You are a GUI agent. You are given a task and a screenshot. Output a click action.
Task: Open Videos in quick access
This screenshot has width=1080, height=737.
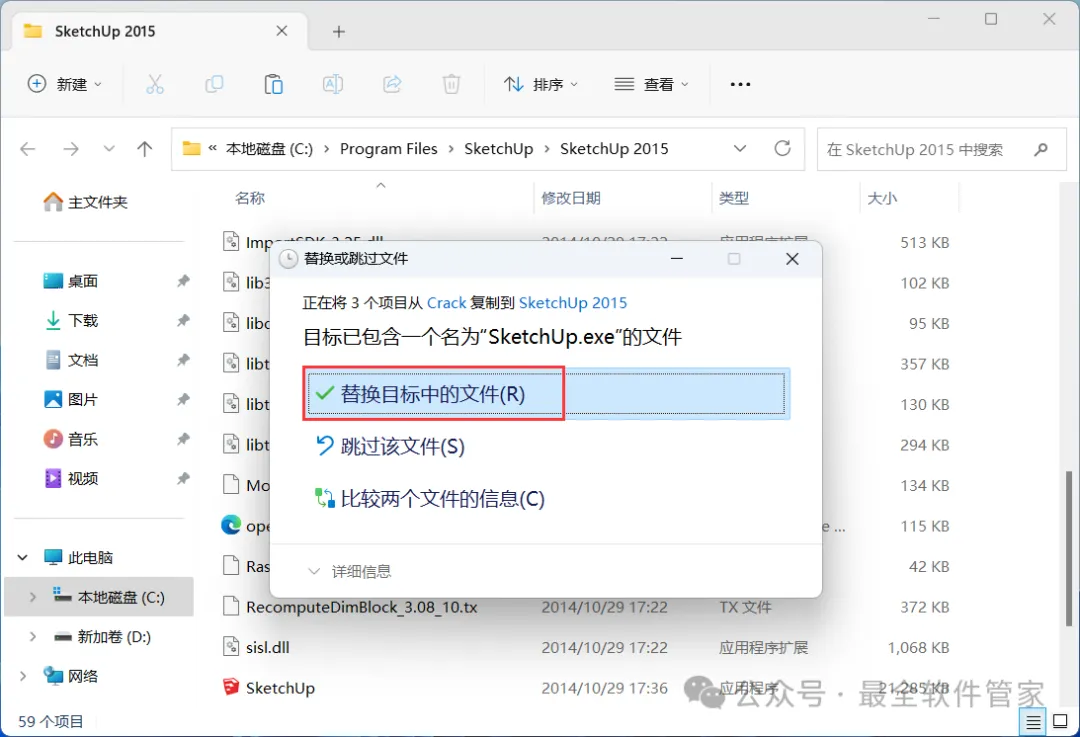click(72, 478)
